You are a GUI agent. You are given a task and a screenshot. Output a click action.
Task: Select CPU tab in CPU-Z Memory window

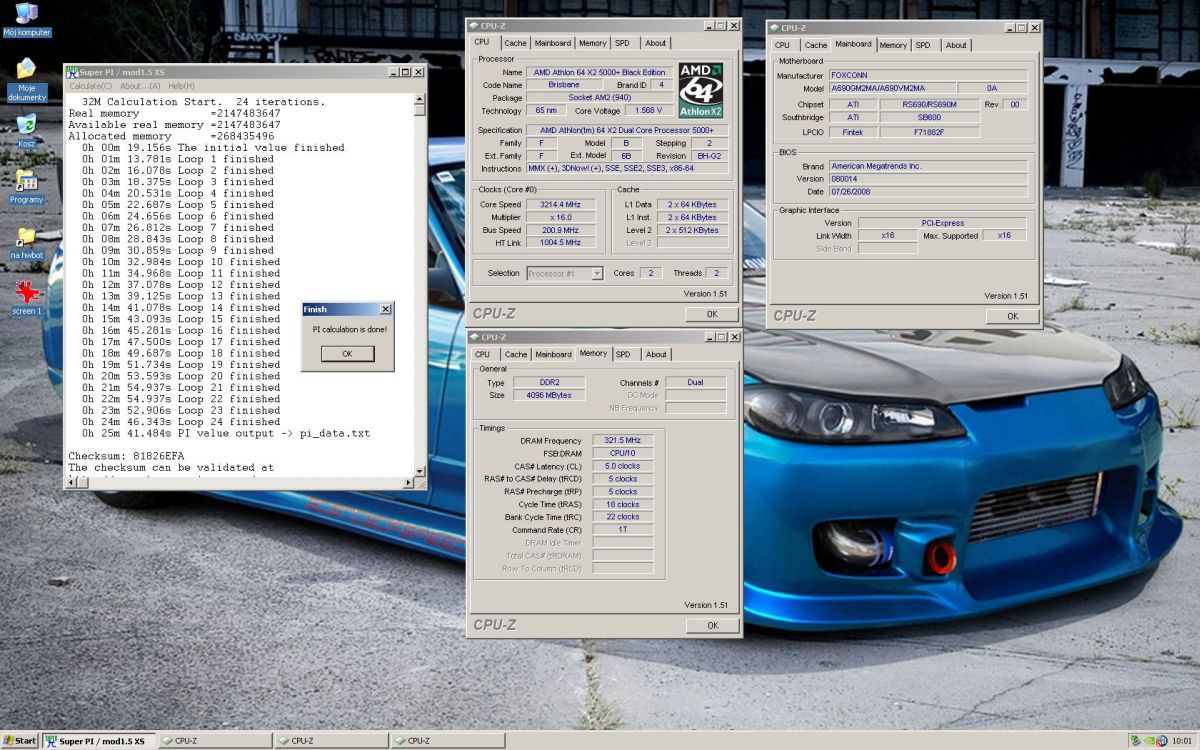click(x=482, y=354)
